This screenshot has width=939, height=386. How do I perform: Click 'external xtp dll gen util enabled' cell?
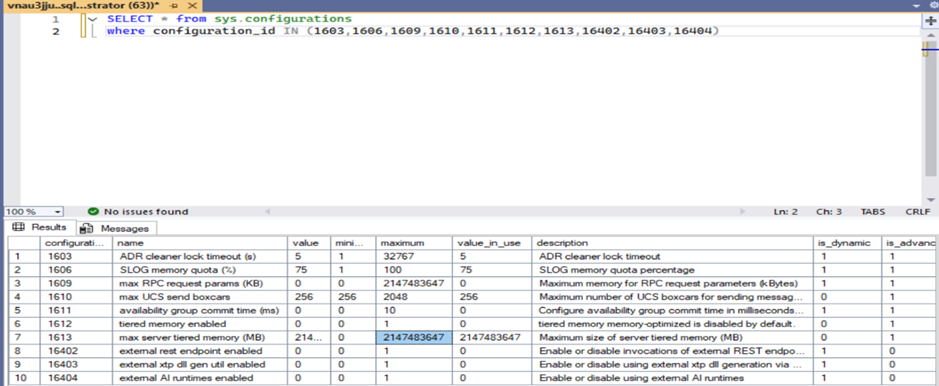pos(200,364)
